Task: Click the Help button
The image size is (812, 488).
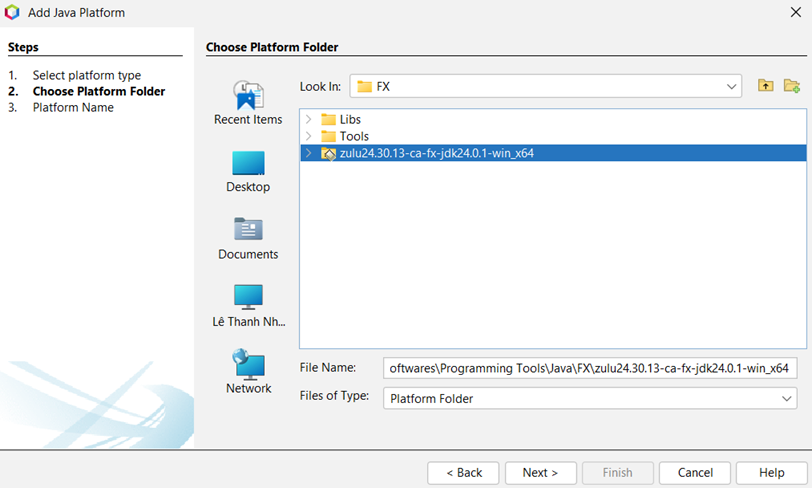Action: coord(772,472)
